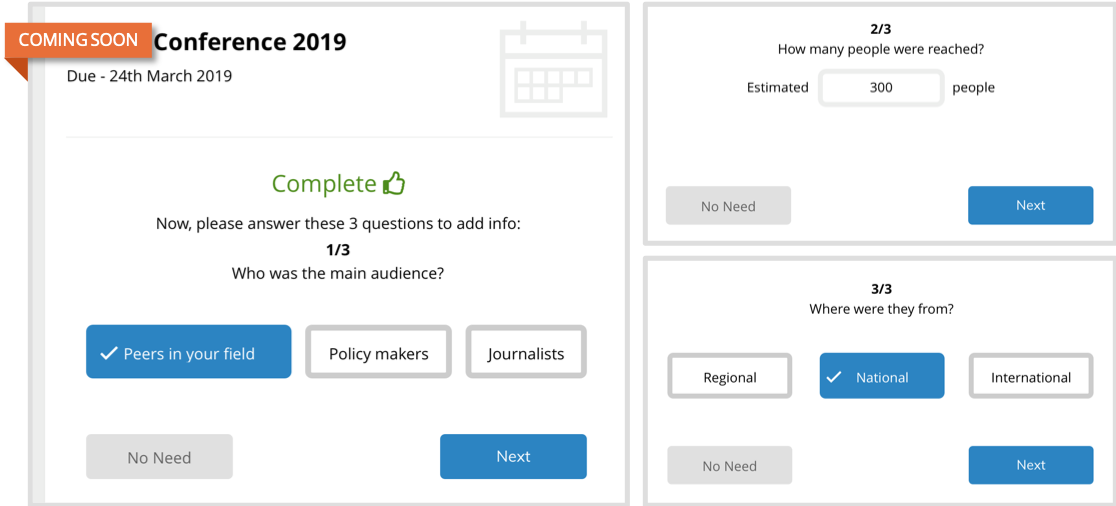Screen dimensions: 1116x506
Task: Click the Due 24th March 2019 date text
Action: 149,76
